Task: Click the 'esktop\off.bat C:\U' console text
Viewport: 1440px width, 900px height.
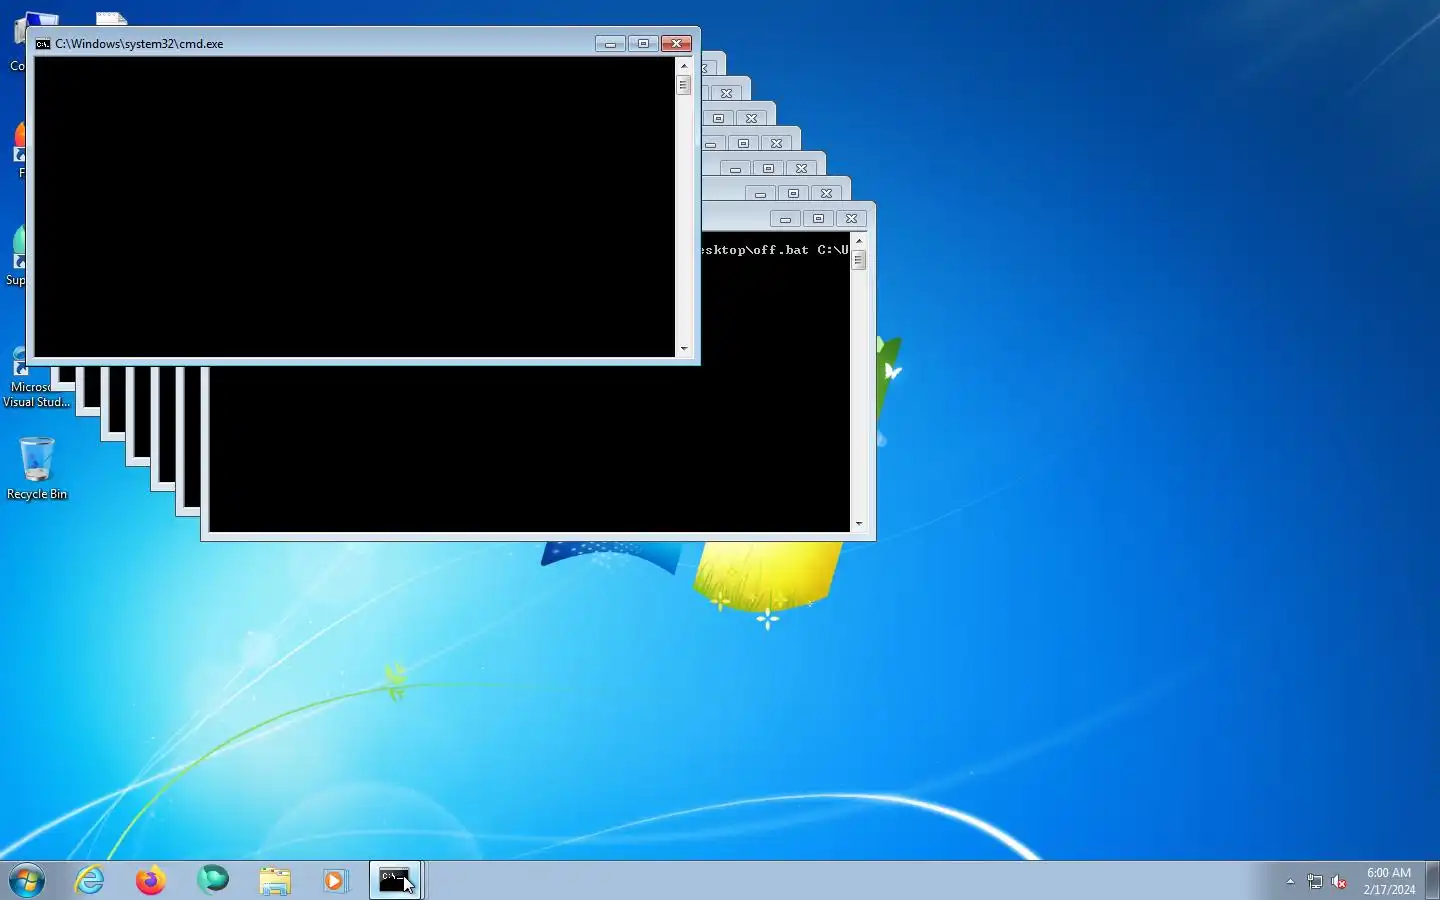Action: click(775, 250)
